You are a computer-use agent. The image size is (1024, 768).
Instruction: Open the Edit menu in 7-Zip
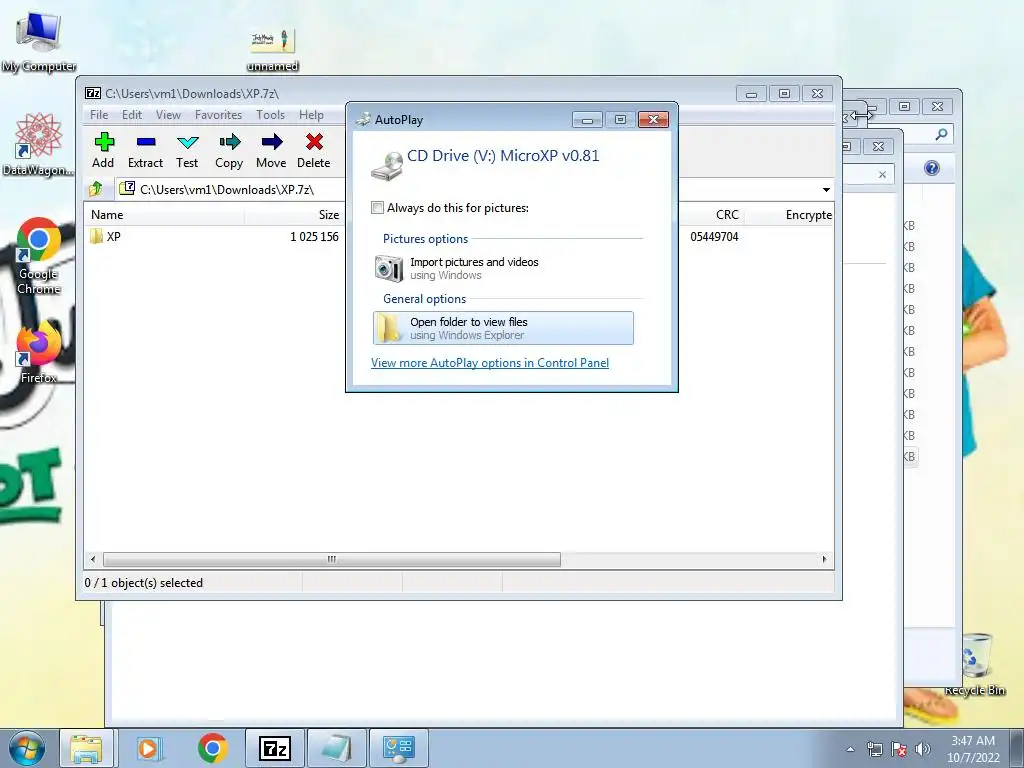point(132,115)
